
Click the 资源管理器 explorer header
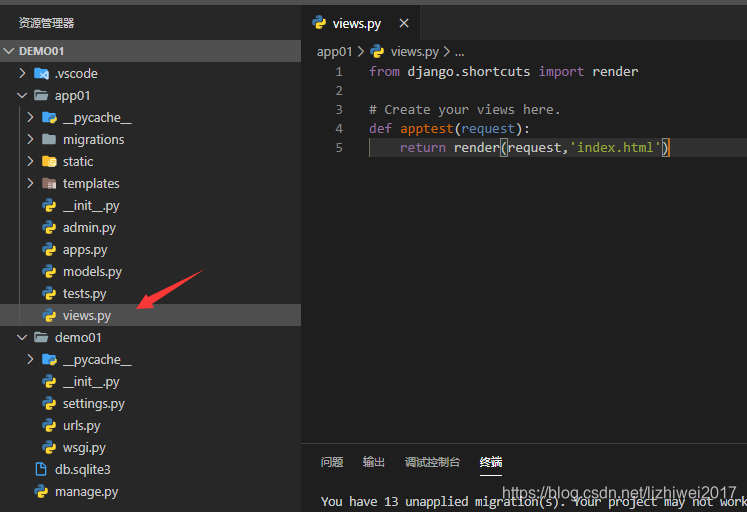click(46, 22)
